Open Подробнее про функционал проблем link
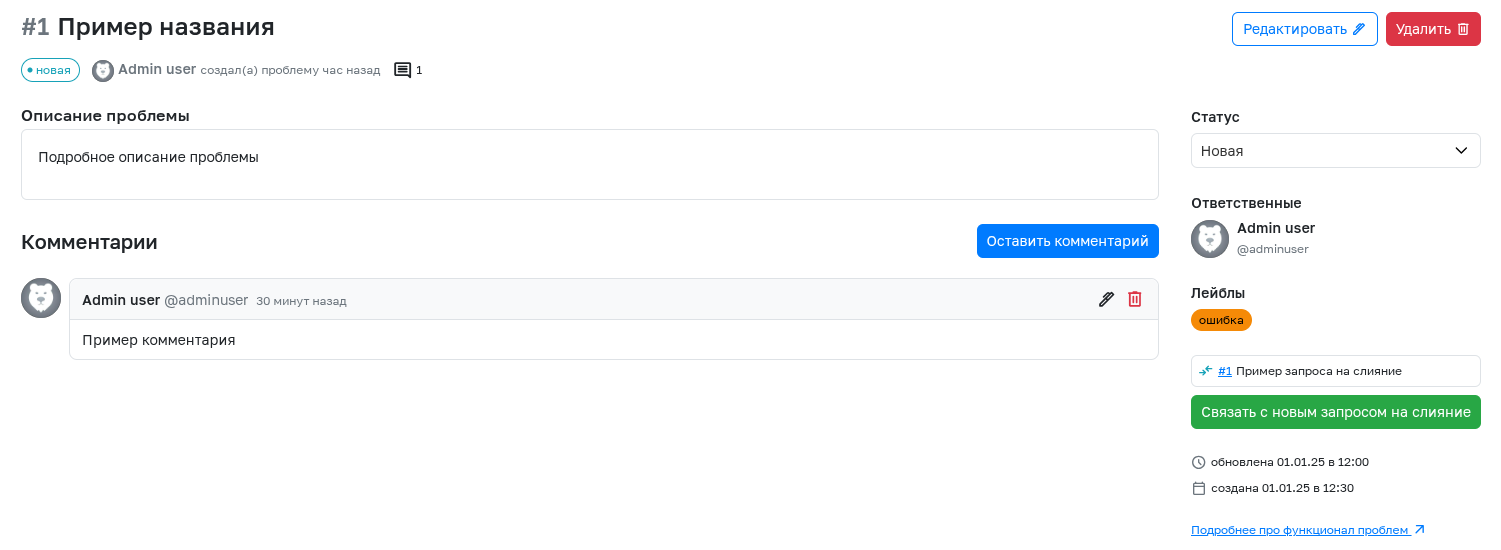Image resolution: width=1501 pixels, height=550 pixels. (1301, 530)
